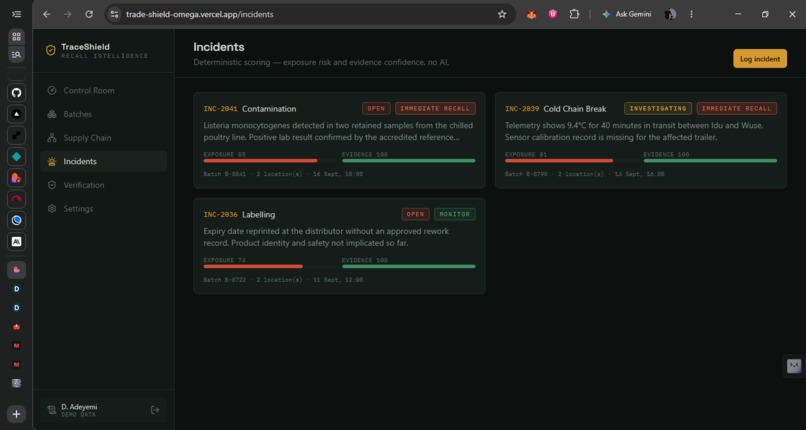The width and height of the screenshot is (806, 430).
Task: Click the Listeria monocytogenes description text
Action: point(338,132)
